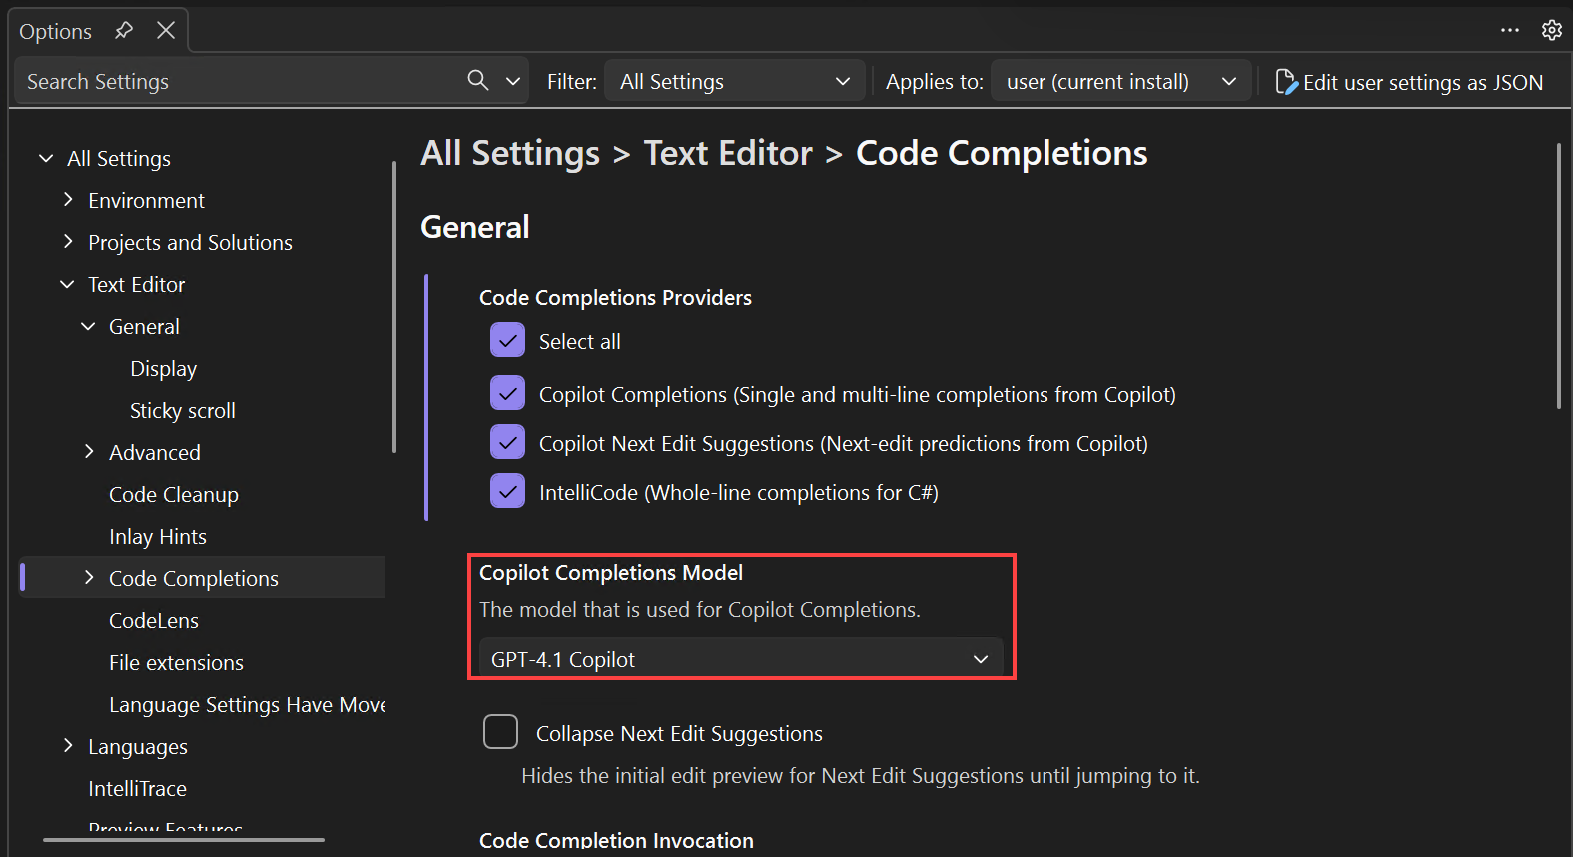Viewport: 1573px width, 857px height.
Task: Toggle the Select all checkbox
Action: (x=508, y=340)
